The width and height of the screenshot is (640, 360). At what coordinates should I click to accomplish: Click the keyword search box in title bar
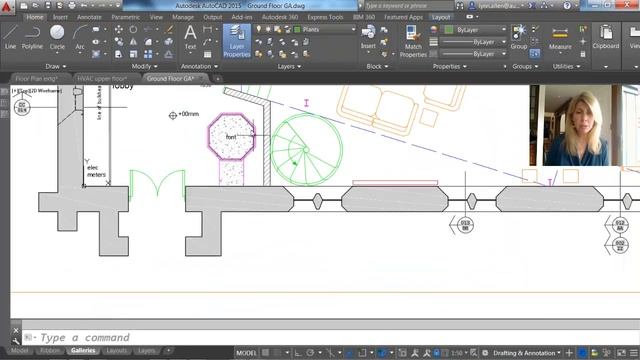[x=408, y=6]
